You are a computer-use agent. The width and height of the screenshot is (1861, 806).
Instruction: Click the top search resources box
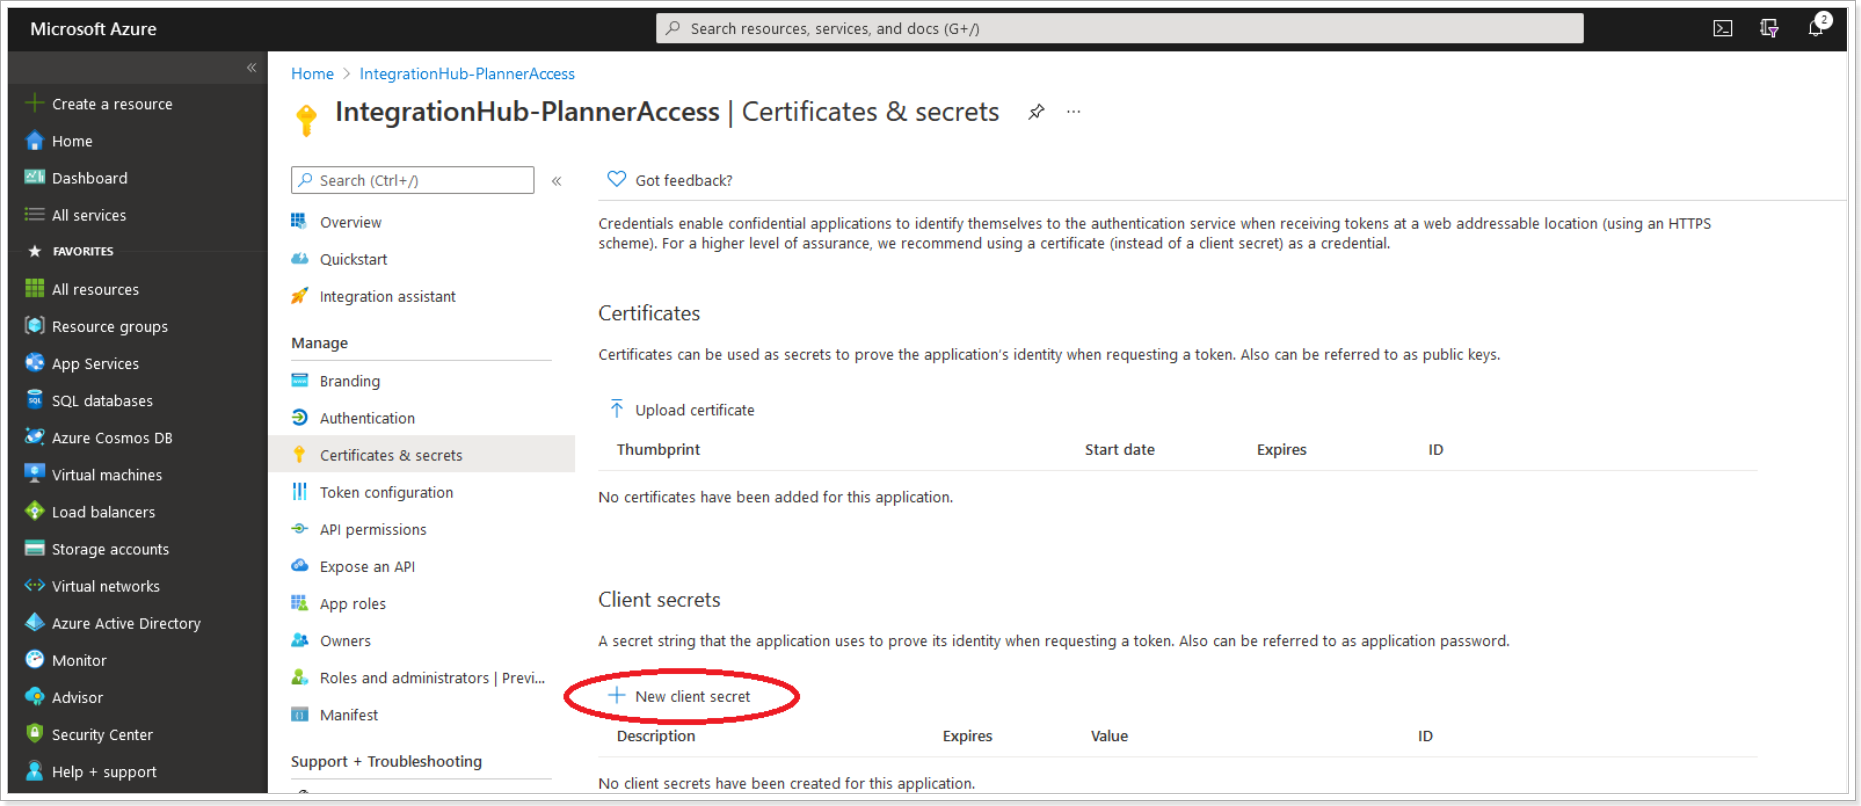click(1119, 28)
